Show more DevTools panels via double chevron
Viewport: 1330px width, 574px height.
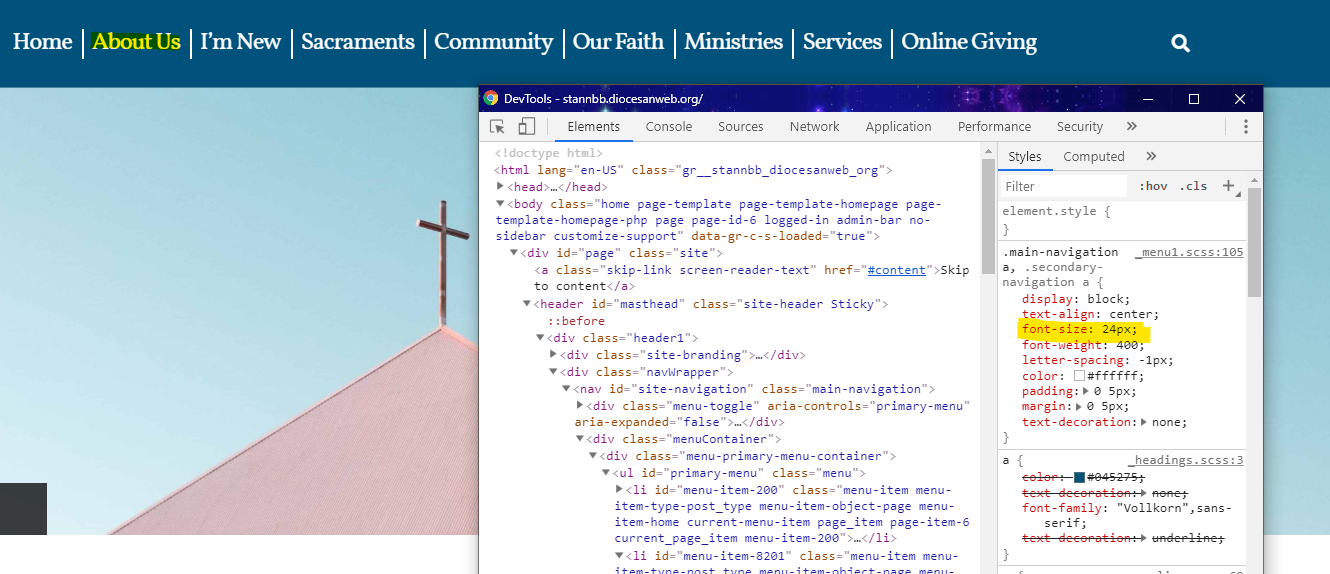coord(1132,127)
